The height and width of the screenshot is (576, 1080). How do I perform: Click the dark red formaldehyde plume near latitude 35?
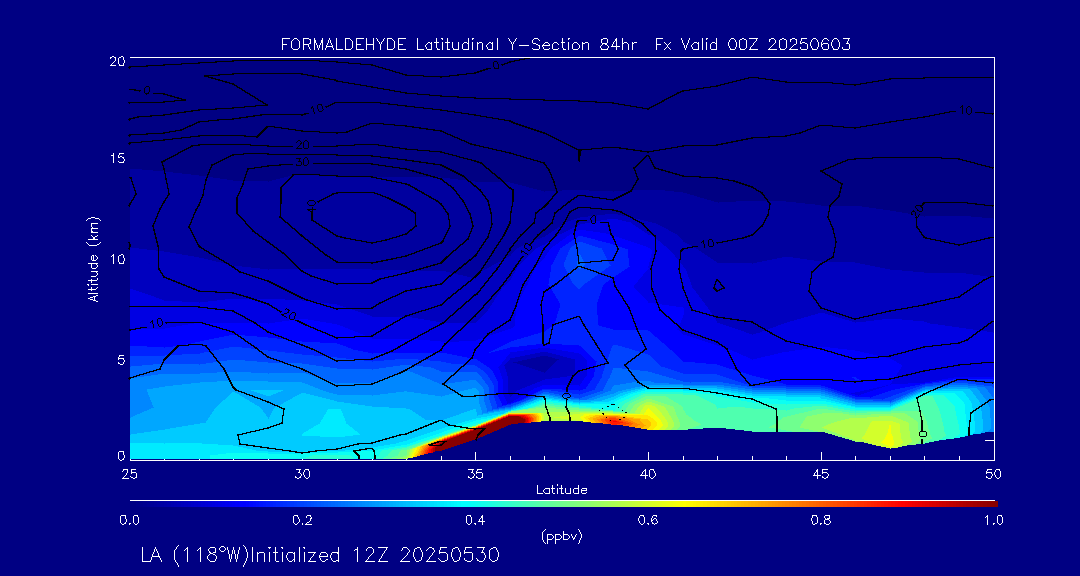[x=475, y=433]
